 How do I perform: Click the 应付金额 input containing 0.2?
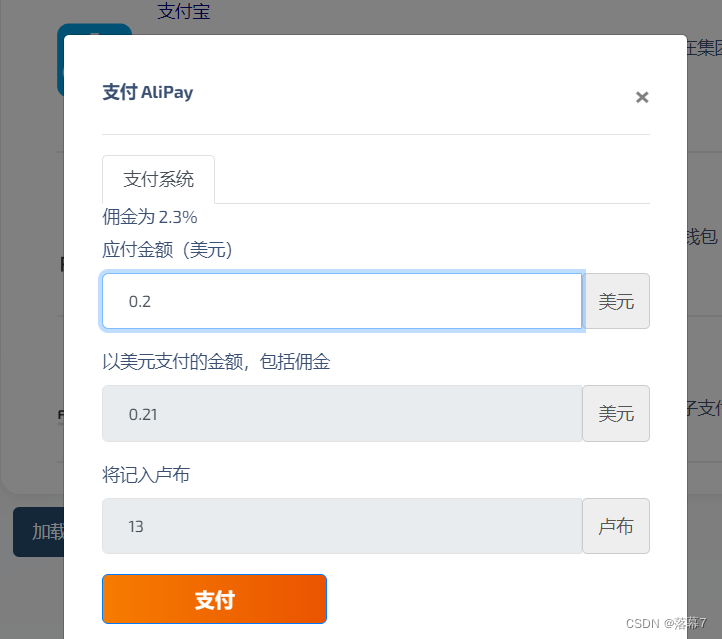tap(342, 301)
